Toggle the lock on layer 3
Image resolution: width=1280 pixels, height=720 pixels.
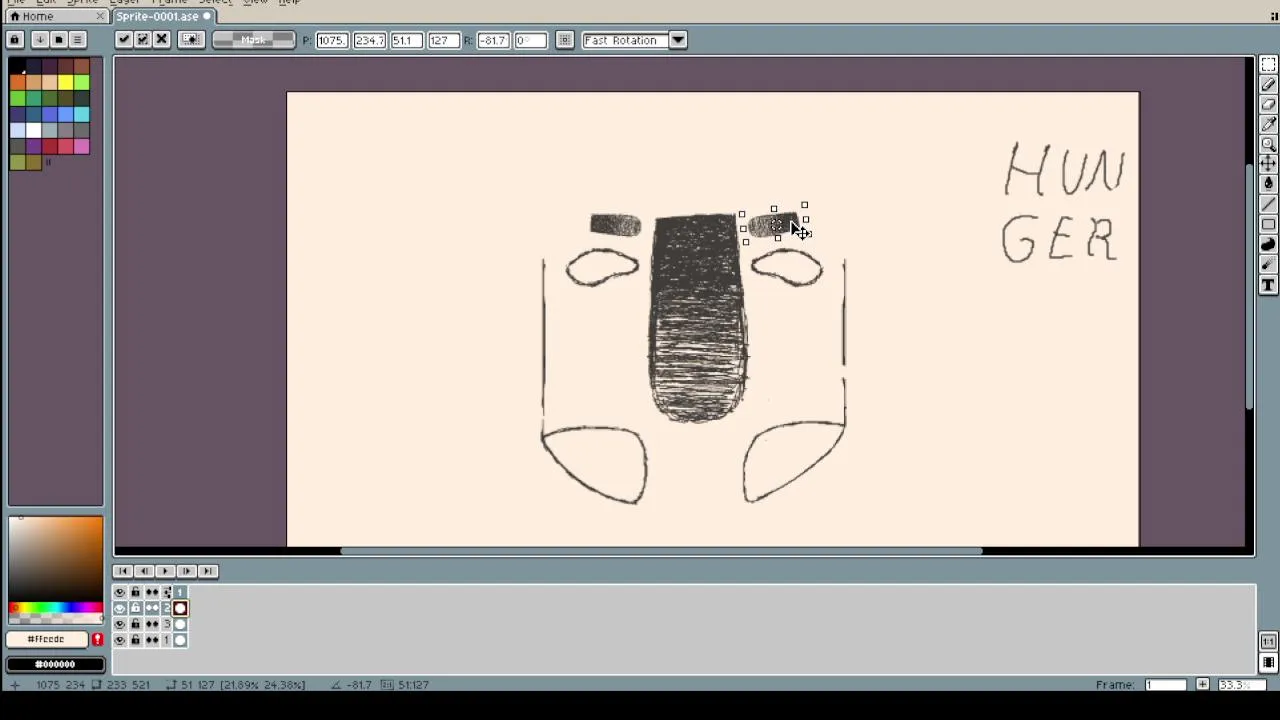pos(136,624)
